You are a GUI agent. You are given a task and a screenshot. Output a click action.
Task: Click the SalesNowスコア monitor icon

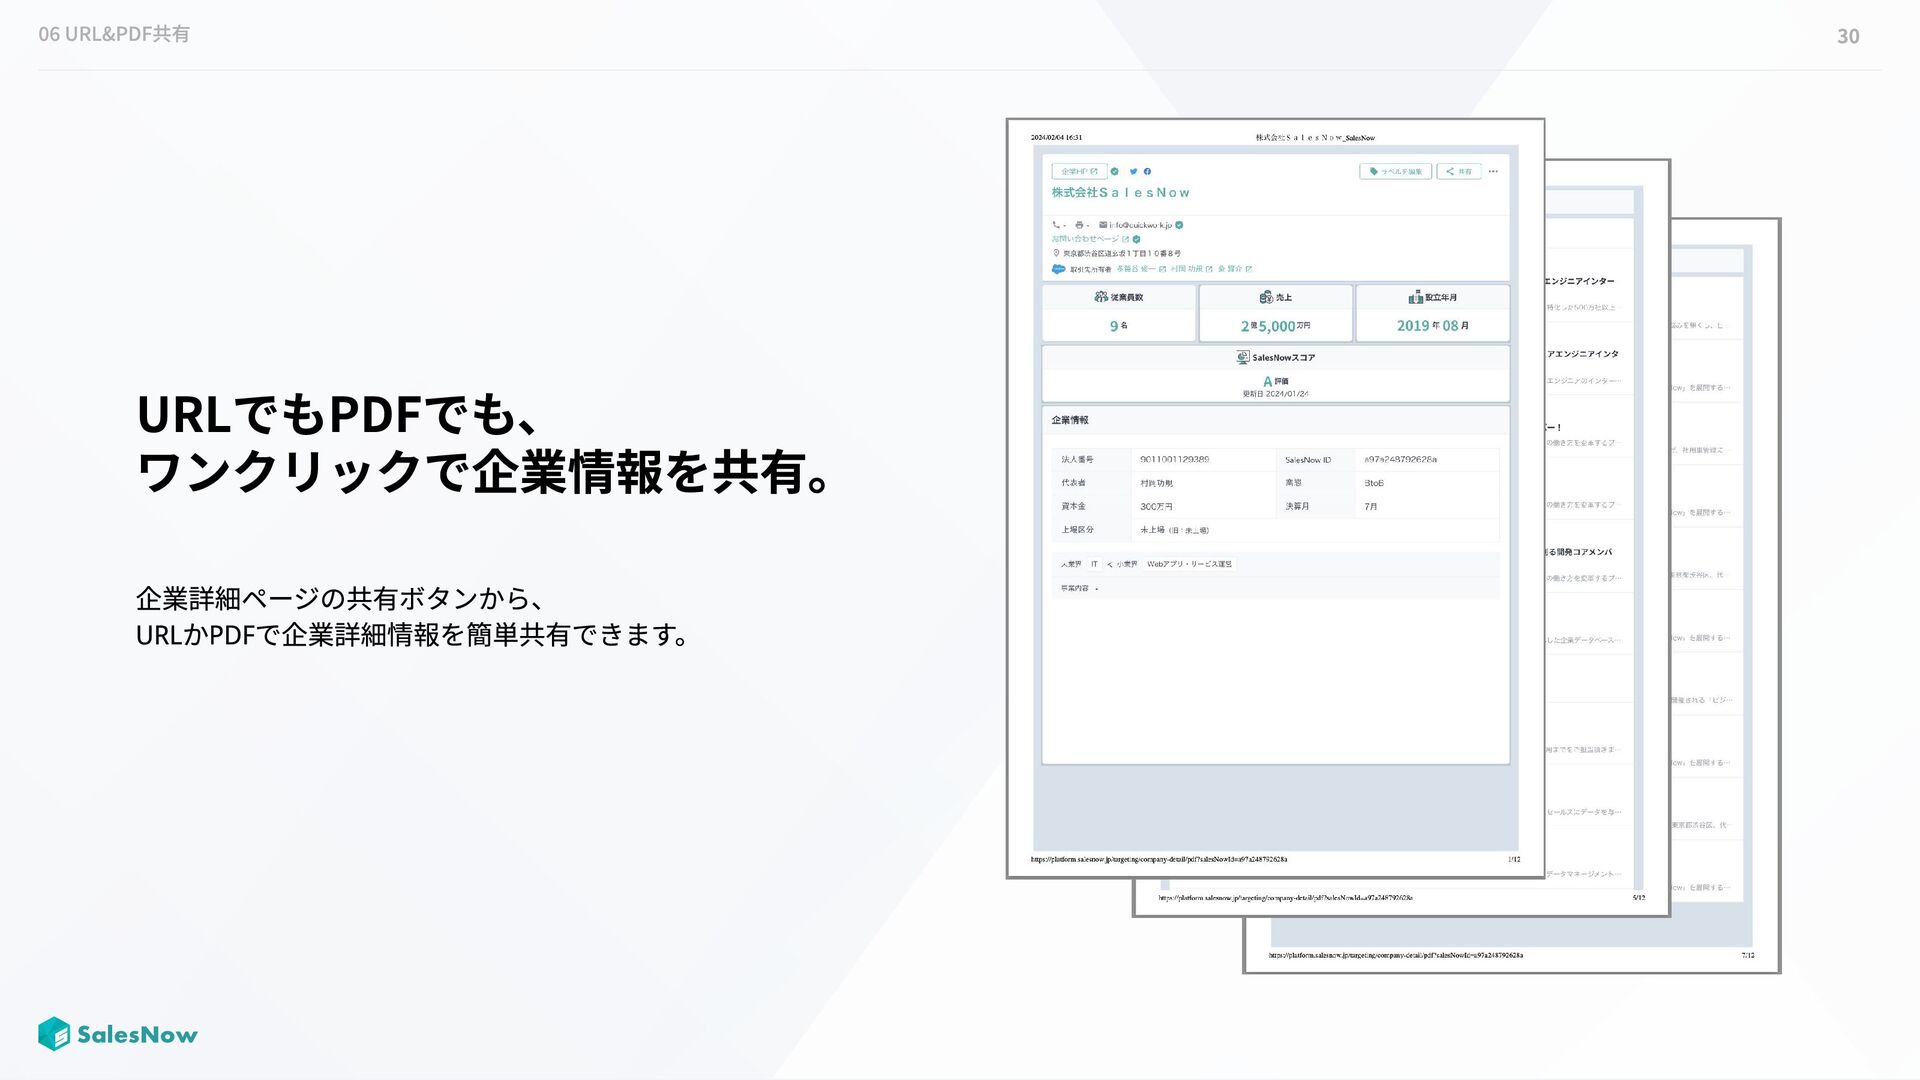[x=1243, y=357]
